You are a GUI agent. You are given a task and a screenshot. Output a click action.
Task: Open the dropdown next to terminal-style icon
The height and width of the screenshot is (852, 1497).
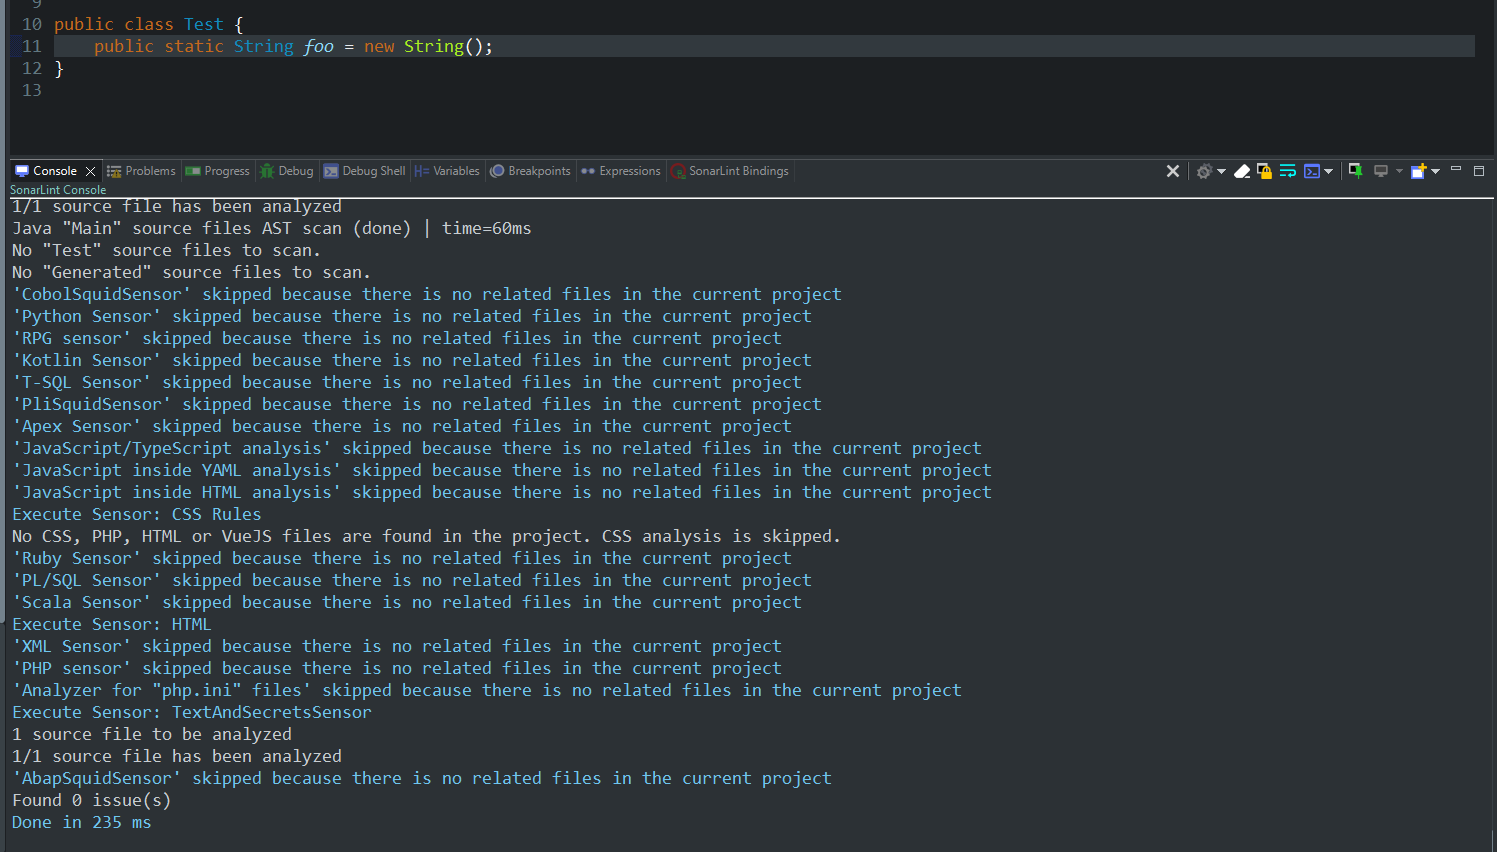click(1328, 172)
